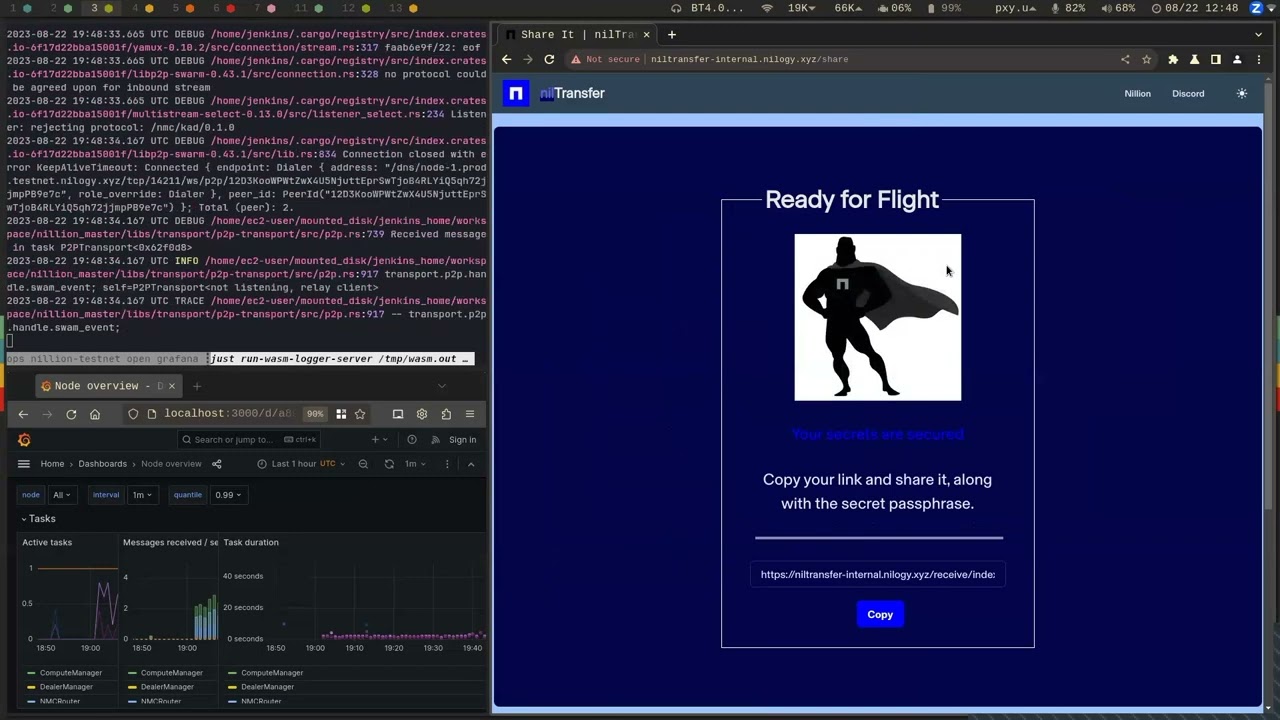Select Node overview tab in Firefox
The image size is (1280, 720).
108,386
